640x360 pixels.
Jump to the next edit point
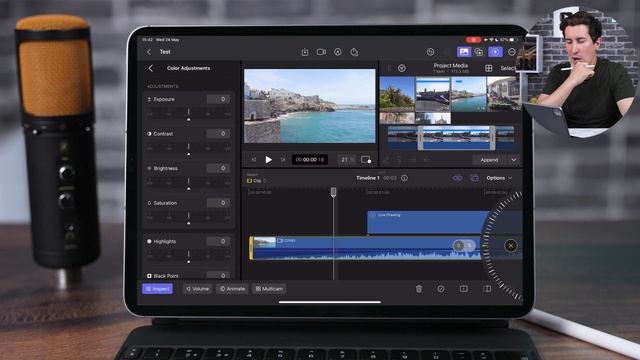click(x=283, y=160)
